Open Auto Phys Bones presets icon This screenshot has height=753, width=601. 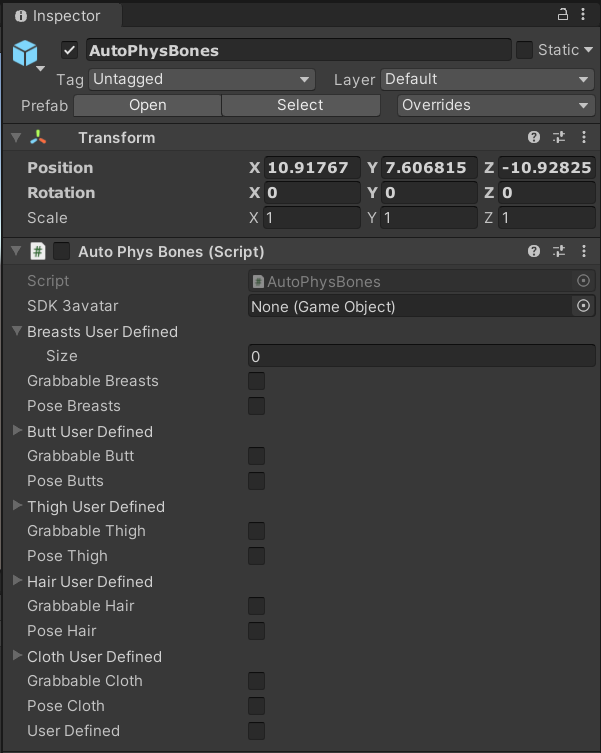pyautogui.click(x=559, y=252)
